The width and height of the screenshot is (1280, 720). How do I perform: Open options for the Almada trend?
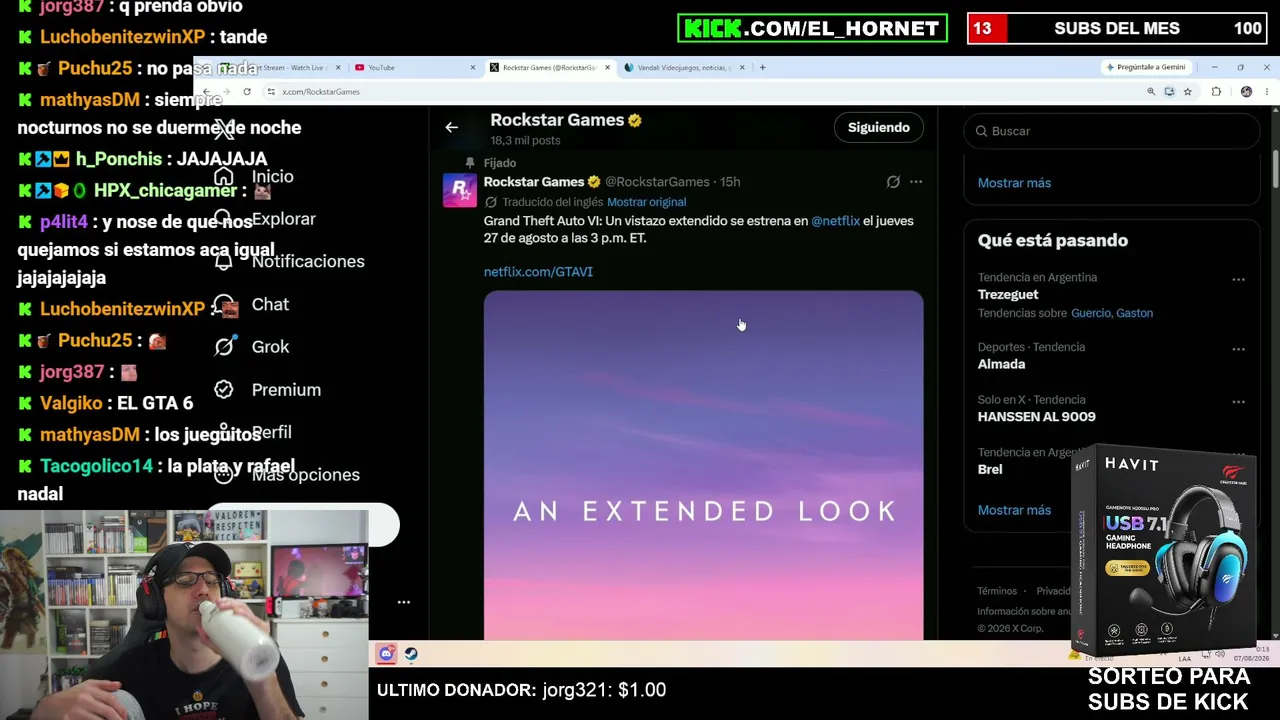[x=1238, y=349]
